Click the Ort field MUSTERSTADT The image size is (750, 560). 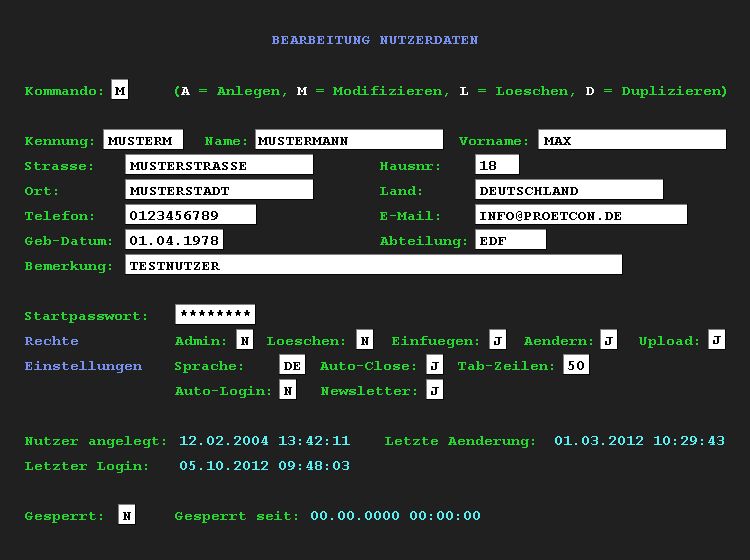[219, 190]
